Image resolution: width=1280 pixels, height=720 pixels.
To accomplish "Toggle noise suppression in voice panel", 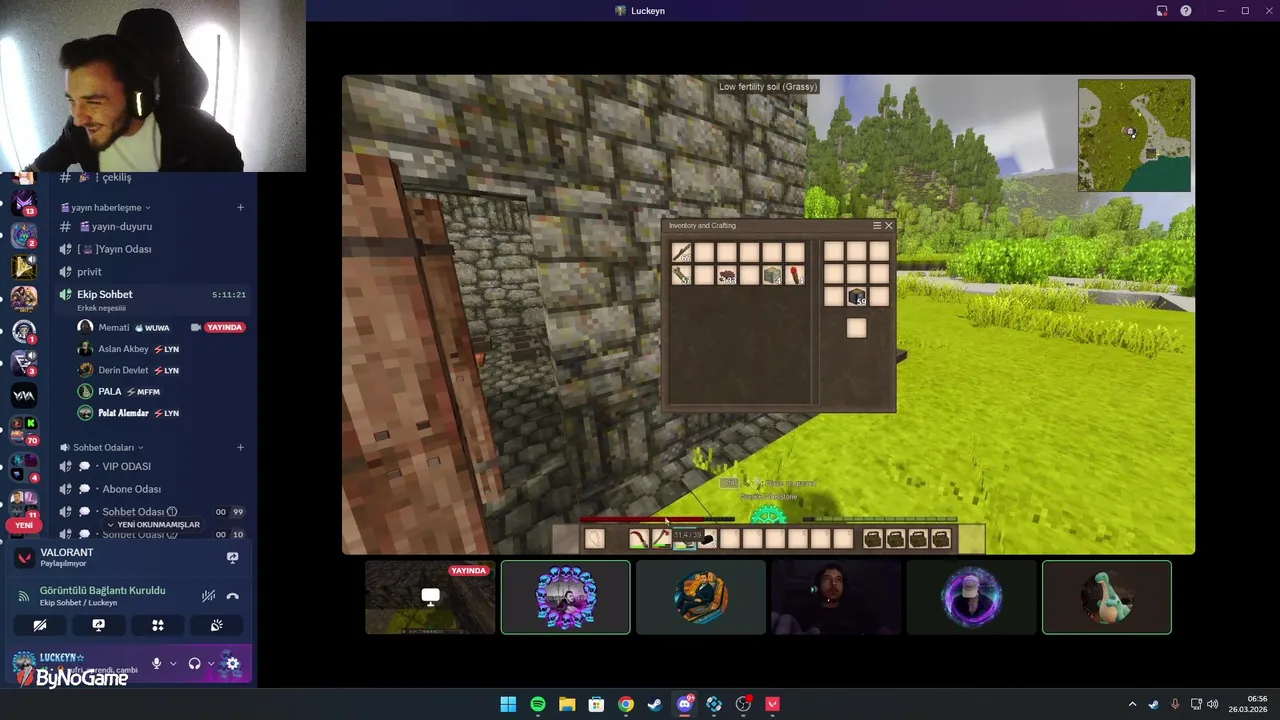I will coord(208,596).
